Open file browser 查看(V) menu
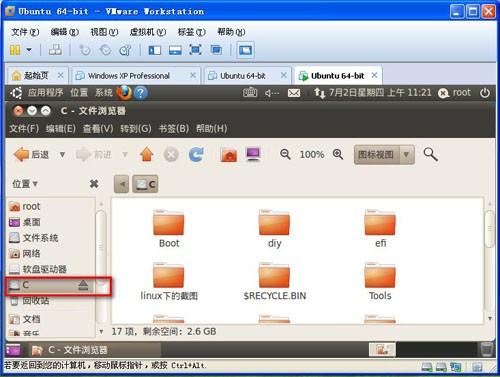Viewport: 500px width, 377px height. pyautogui.click(x=98, y=129)
